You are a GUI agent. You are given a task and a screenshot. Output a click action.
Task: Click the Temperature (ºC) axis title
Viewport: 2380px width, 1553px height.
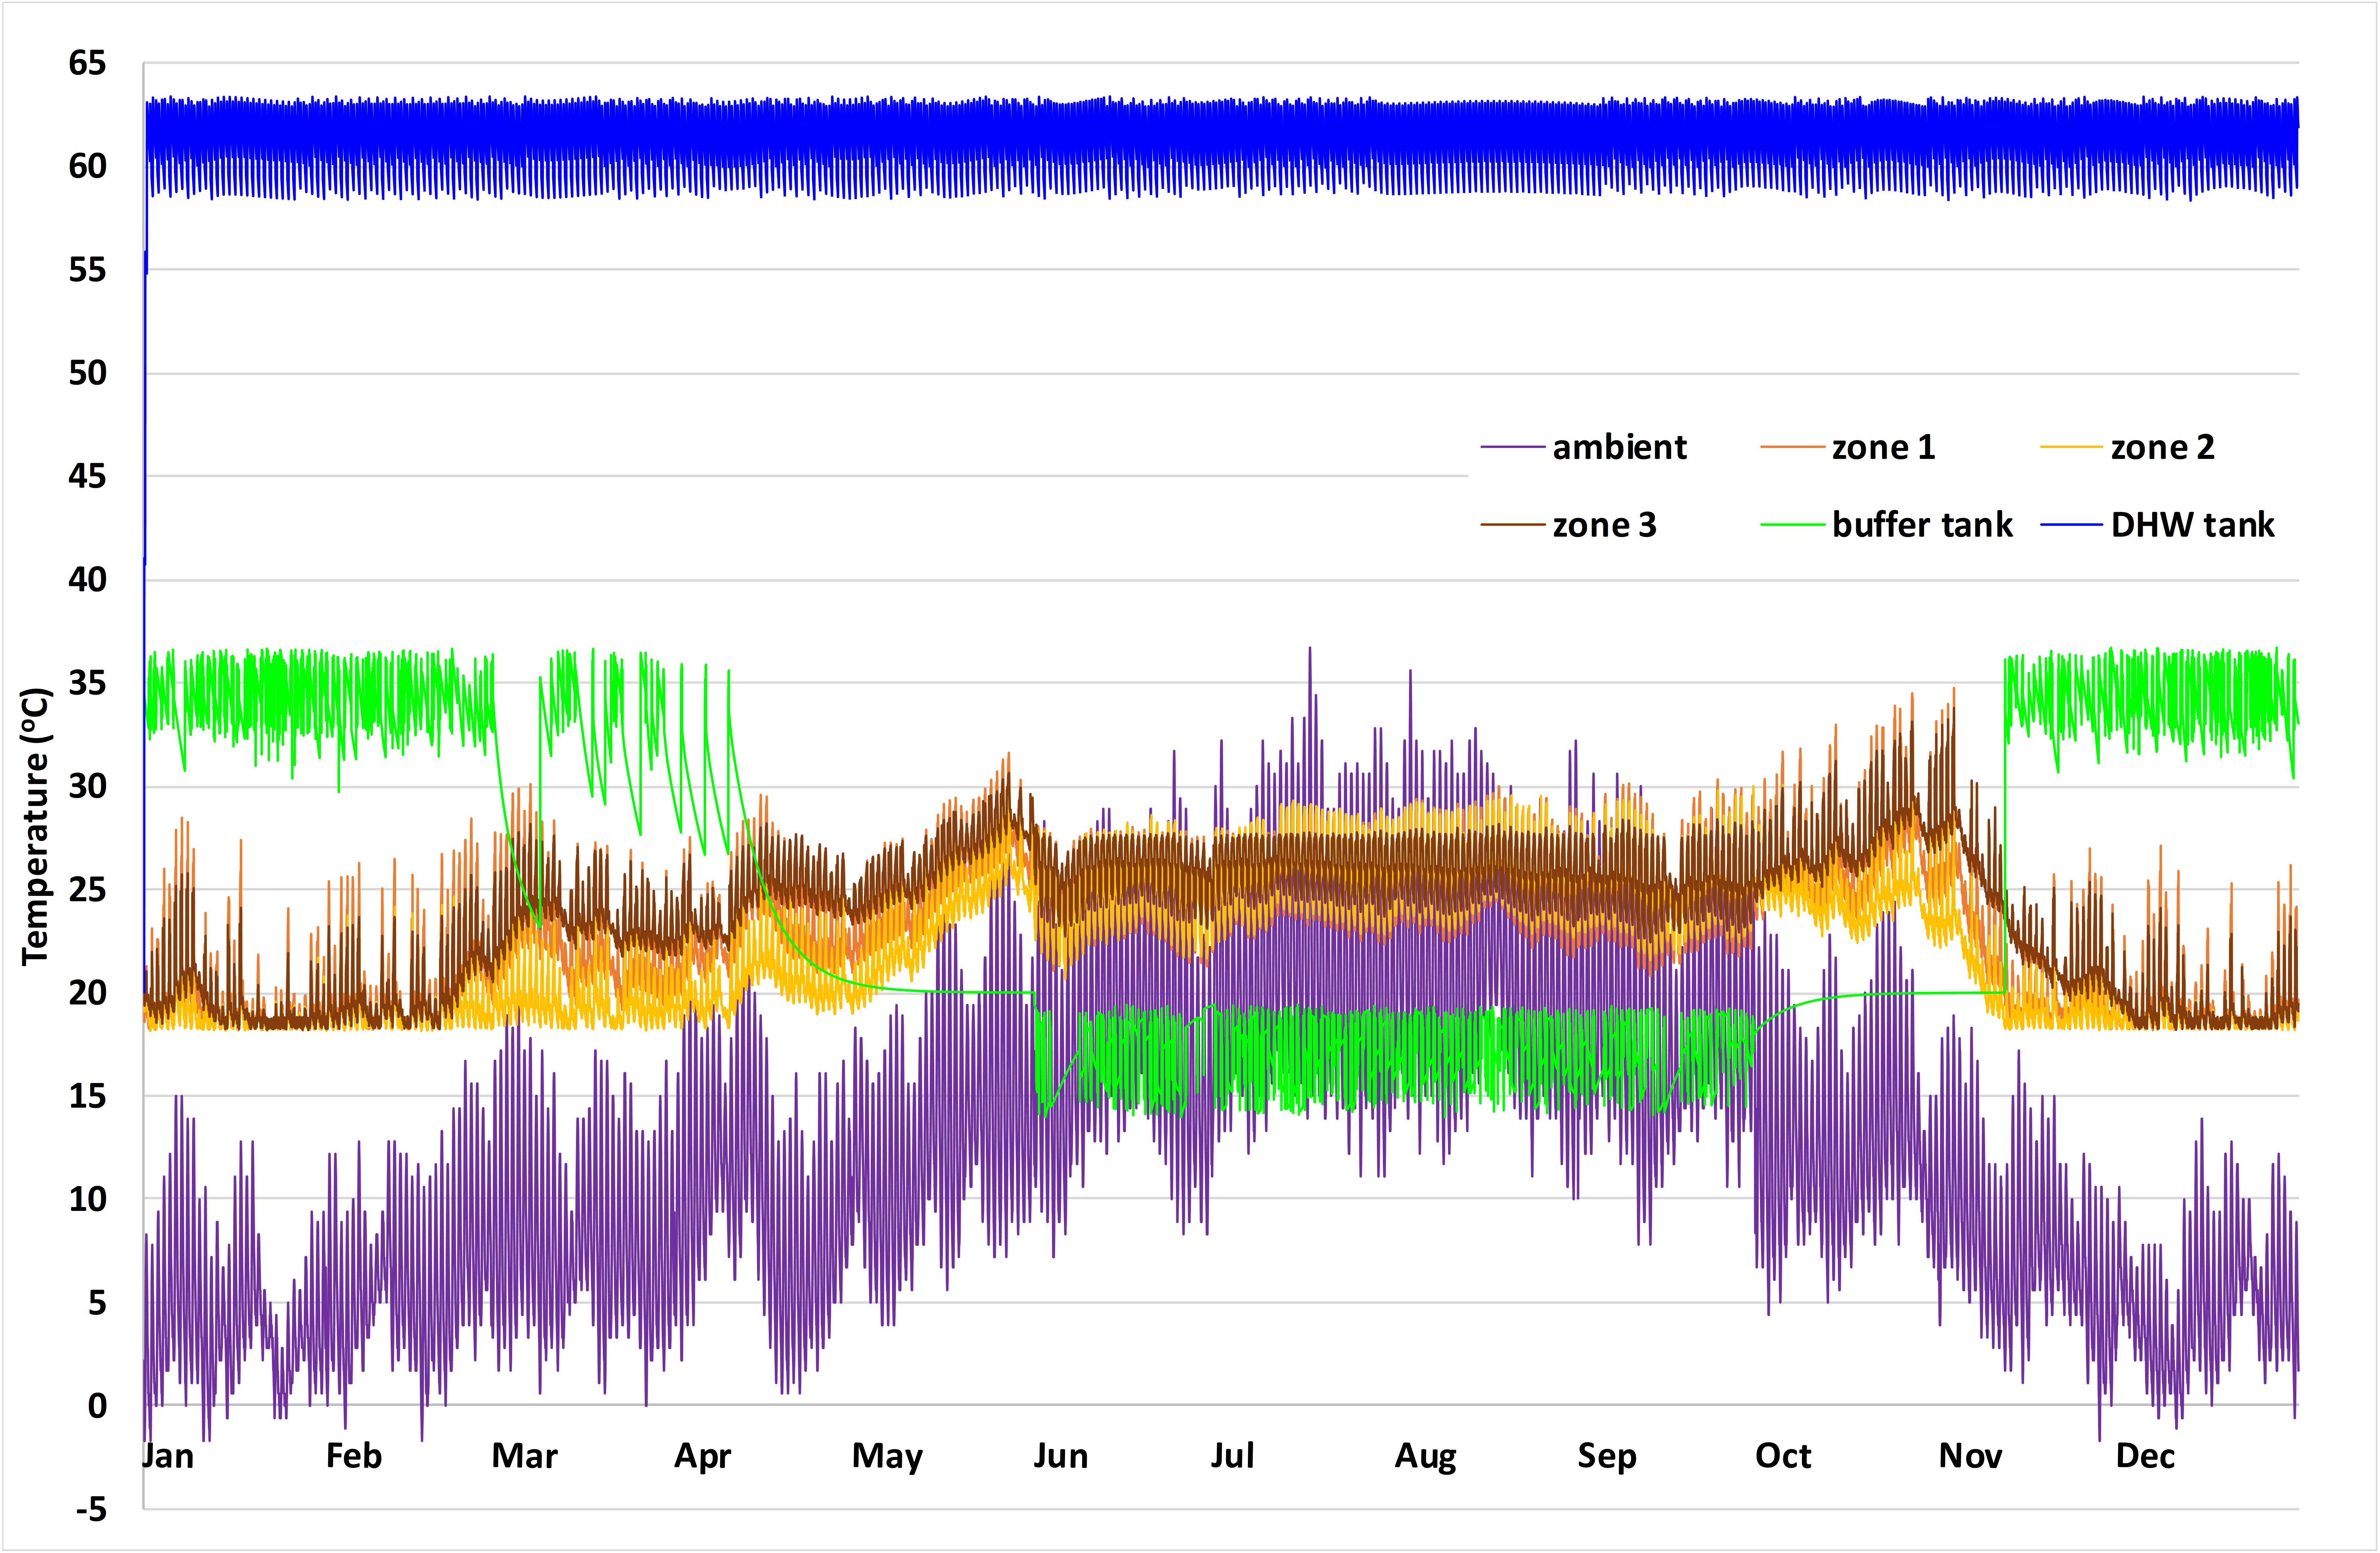point(36,826)
